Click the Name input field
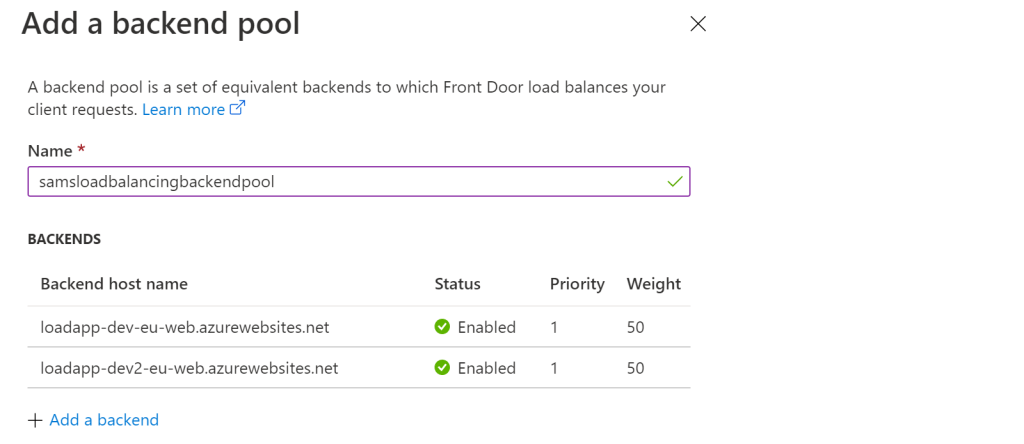This screenshot has height=444, width=1024. pos(340,182)
